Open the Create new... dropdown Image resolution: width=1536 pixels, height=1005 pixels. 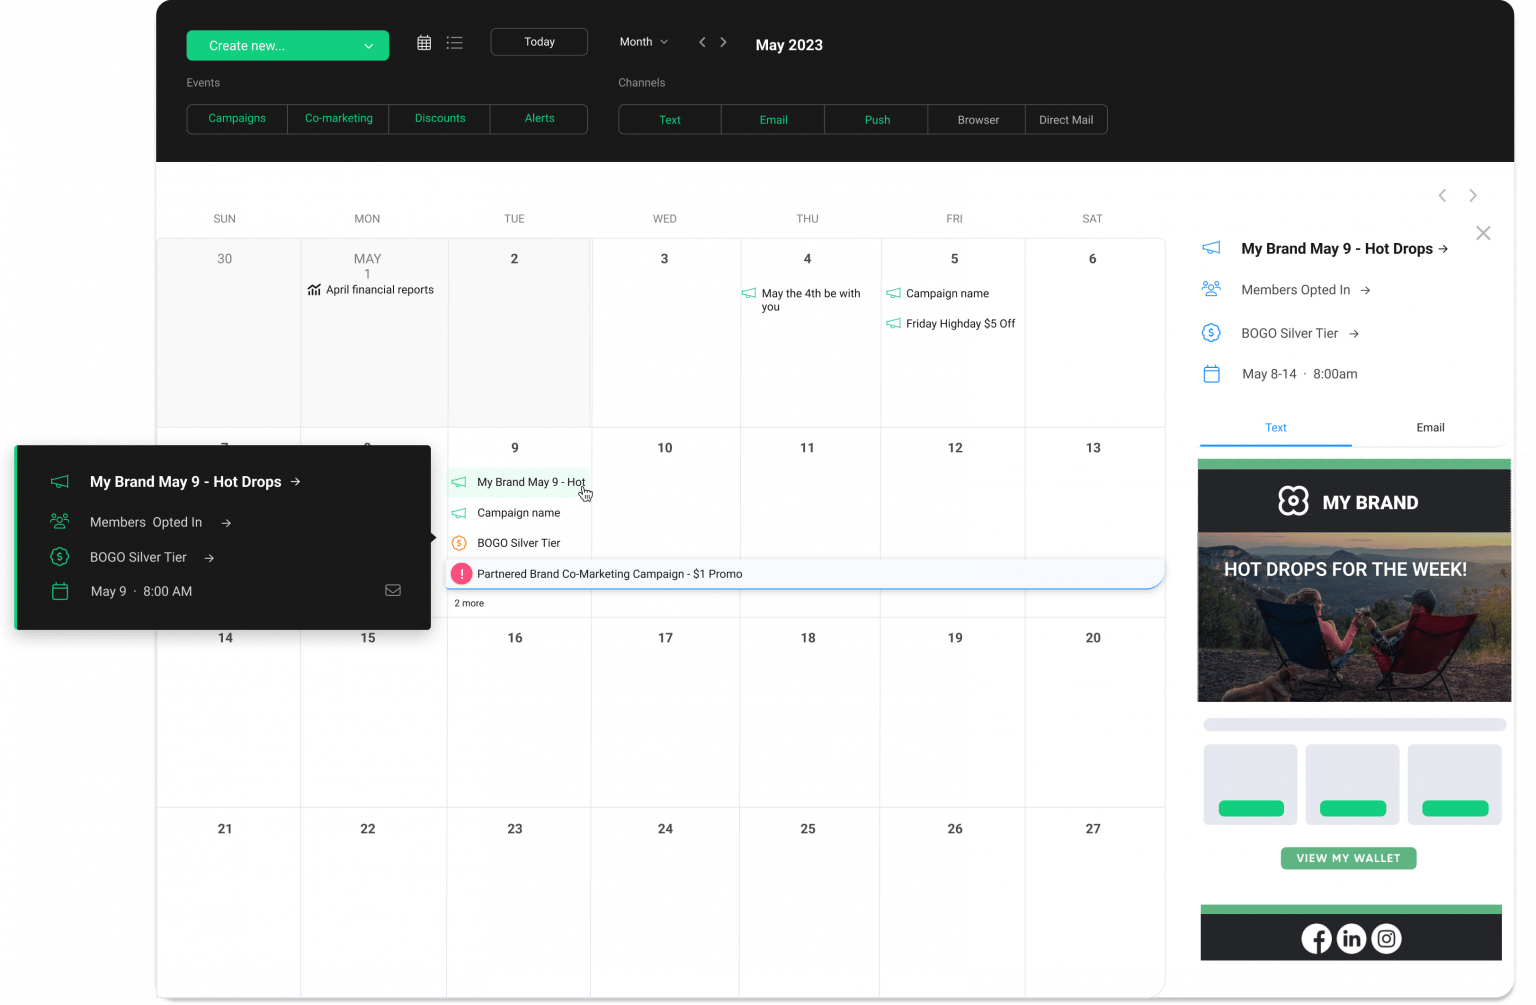[288, 46]
